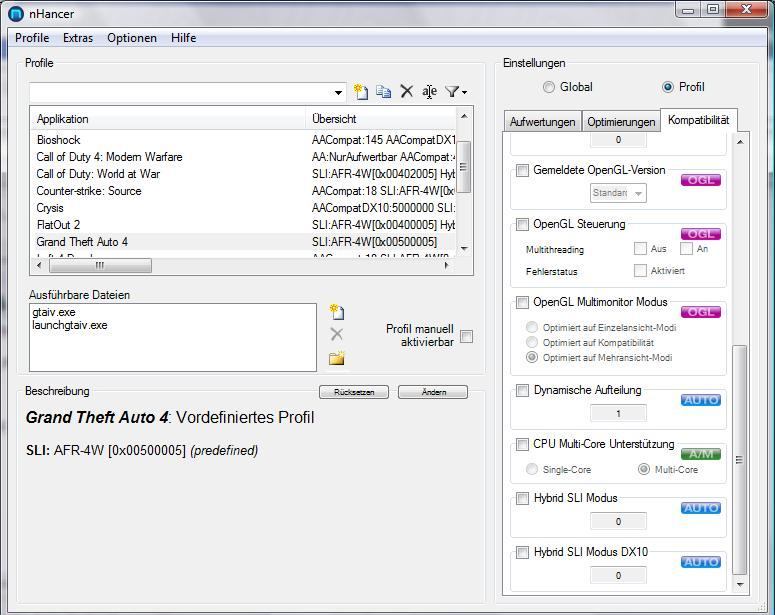The height and width of the screenshot is (615, 775).
Task: Choose Multi-Core radio button
Action: click(x=644, y=469)
